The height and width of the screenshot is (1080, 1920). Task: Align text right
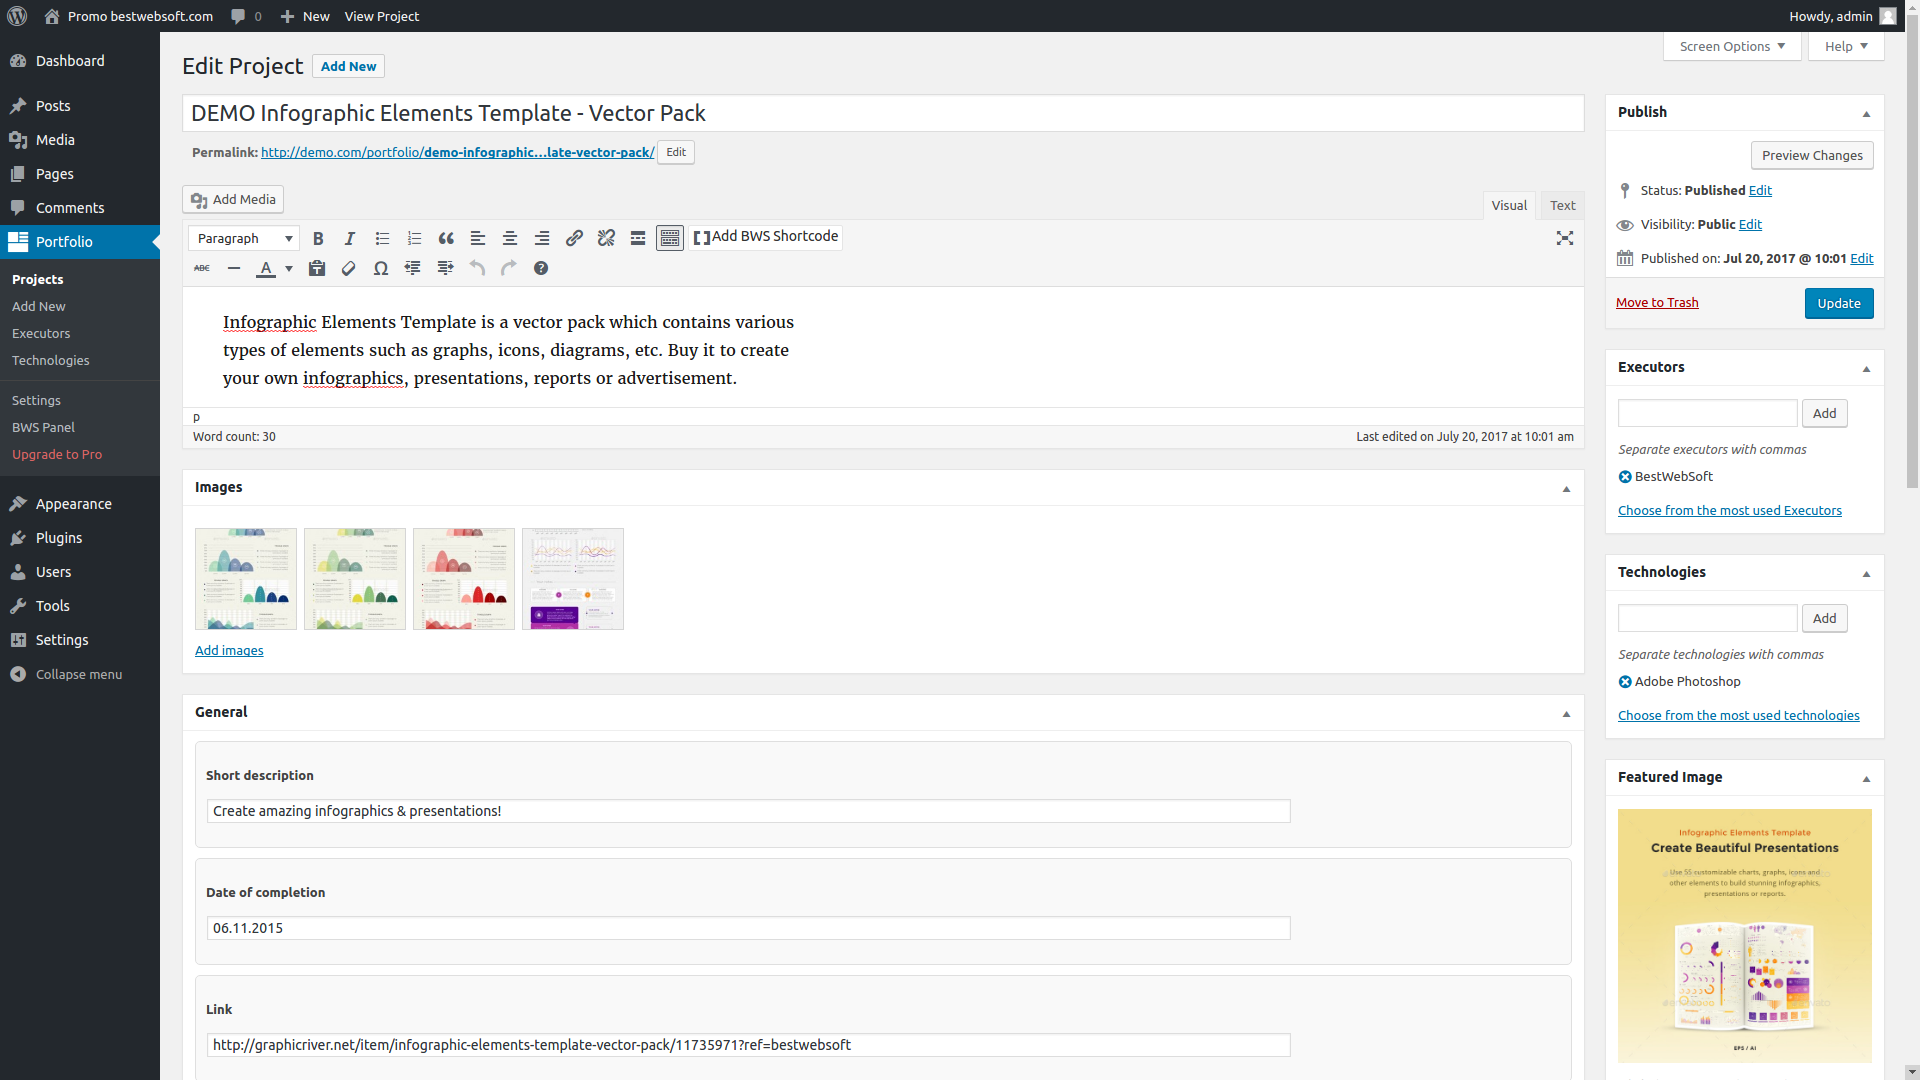[x=542, y=238]
